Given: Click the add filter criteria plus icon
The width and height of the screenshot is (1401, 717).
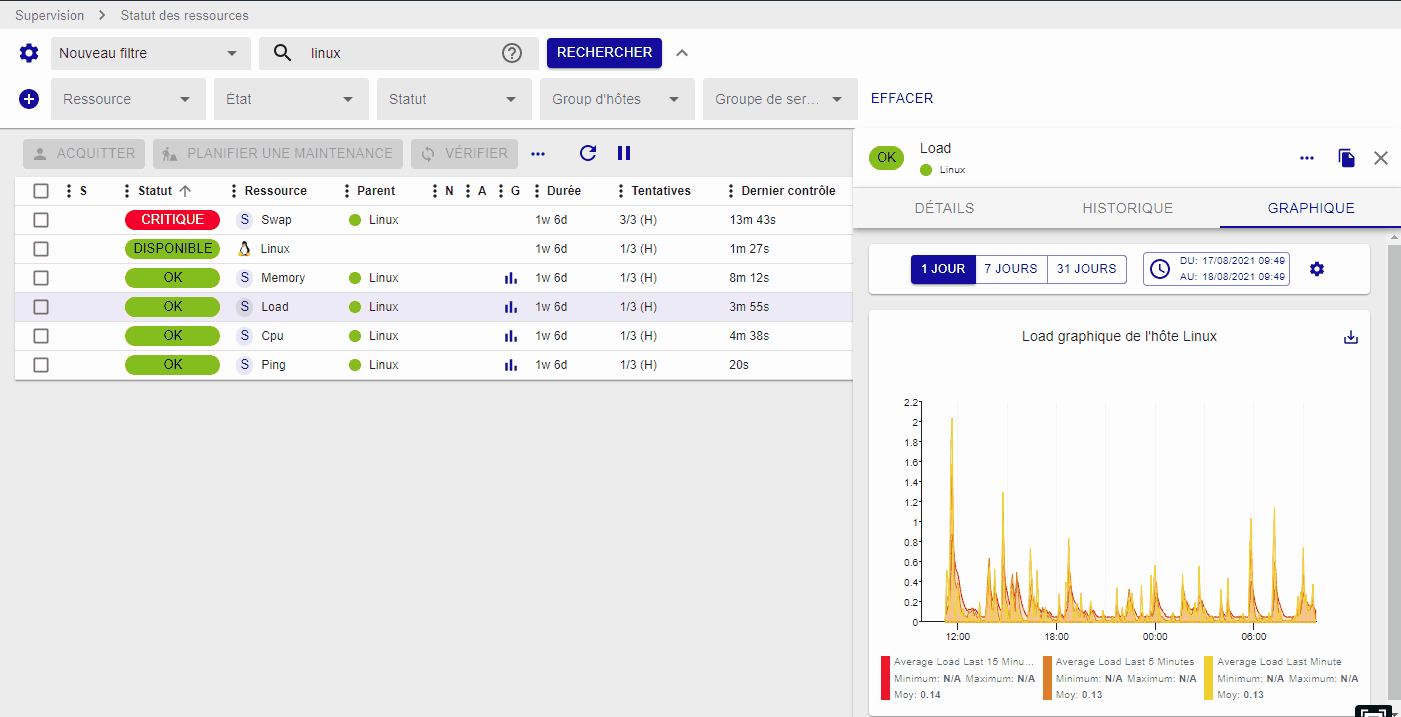Looking at the screenshot, I should [29, 99].
